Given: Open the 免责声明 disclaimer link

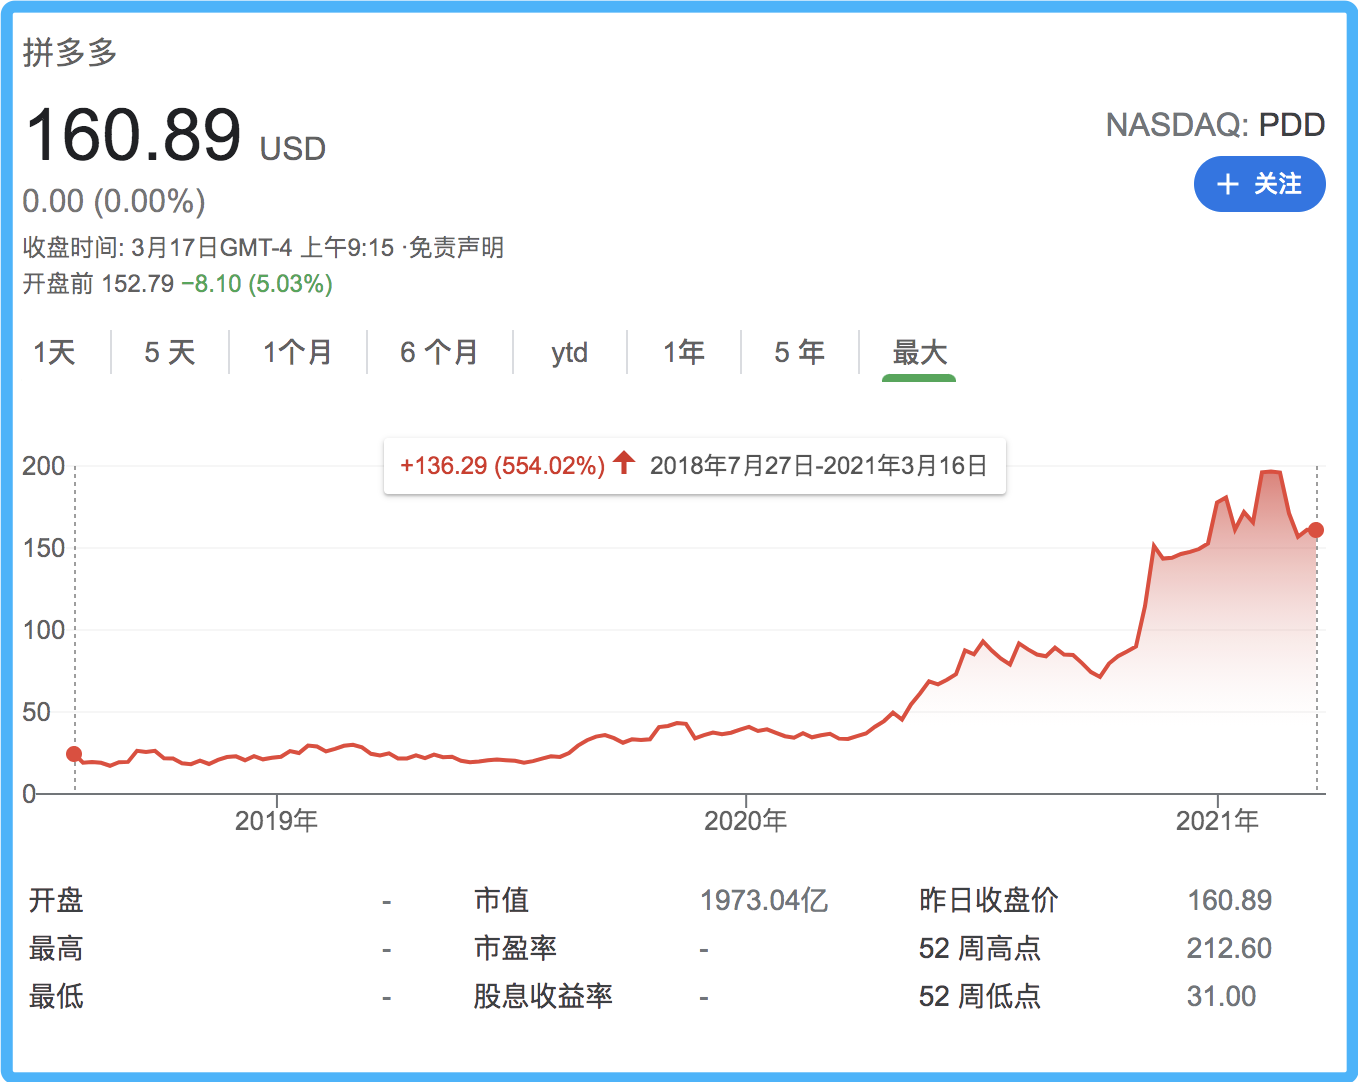Looking at the screenshot, I should [455, 247].
